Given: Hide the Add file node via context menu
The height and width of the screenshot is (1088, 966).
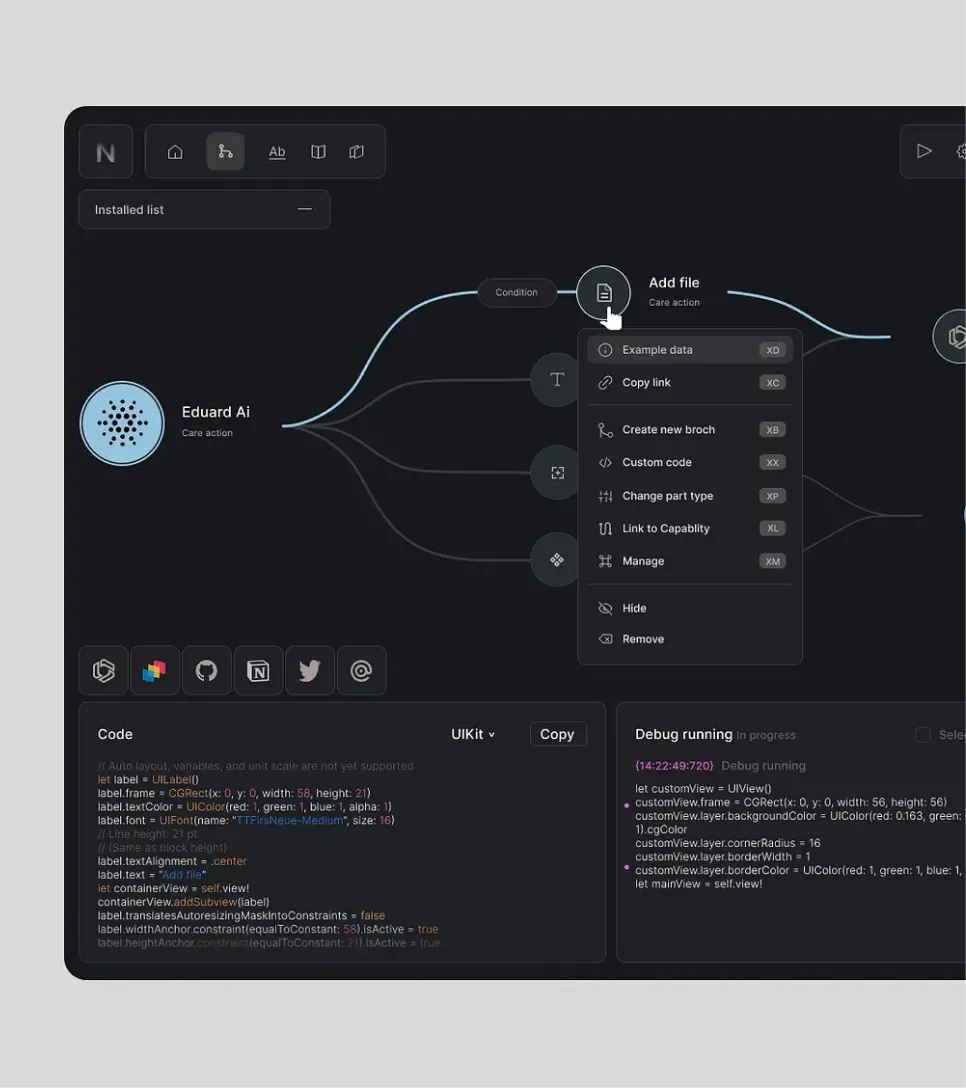Looking at the screenshot, I should click(x=632, y=607).
